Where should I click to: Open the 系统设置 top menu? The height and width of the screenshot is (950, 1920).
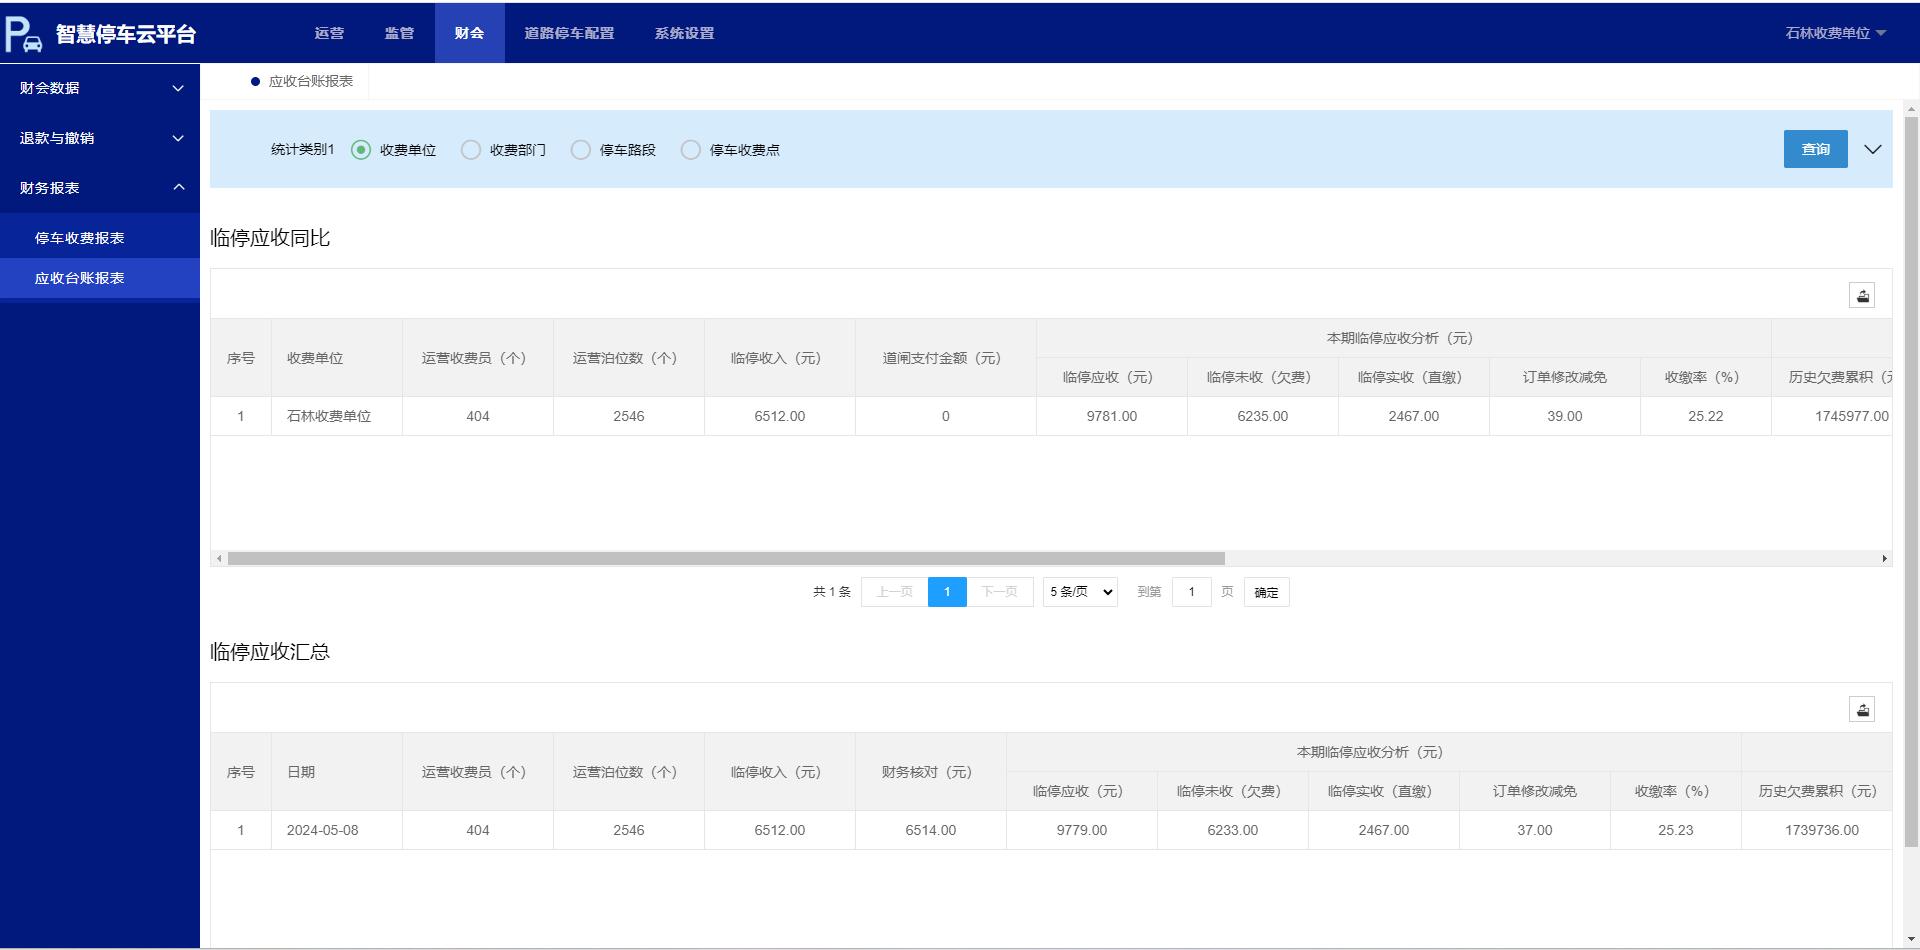pos(684,33)
